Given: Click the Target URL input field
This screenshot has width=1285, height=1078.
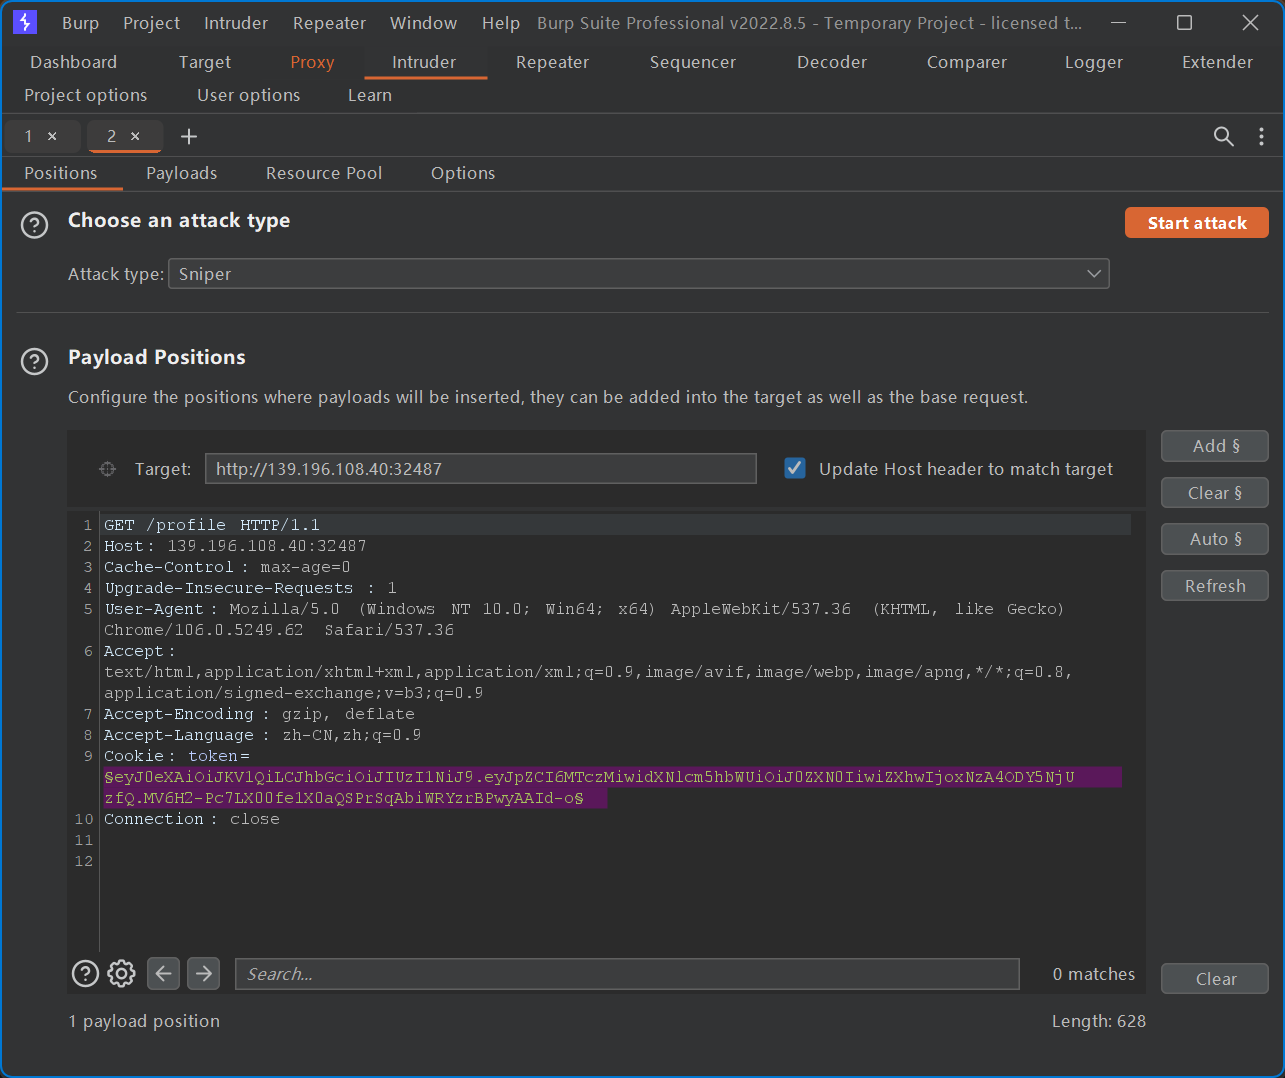Looking at the screenshot, I should click(480, 469).
